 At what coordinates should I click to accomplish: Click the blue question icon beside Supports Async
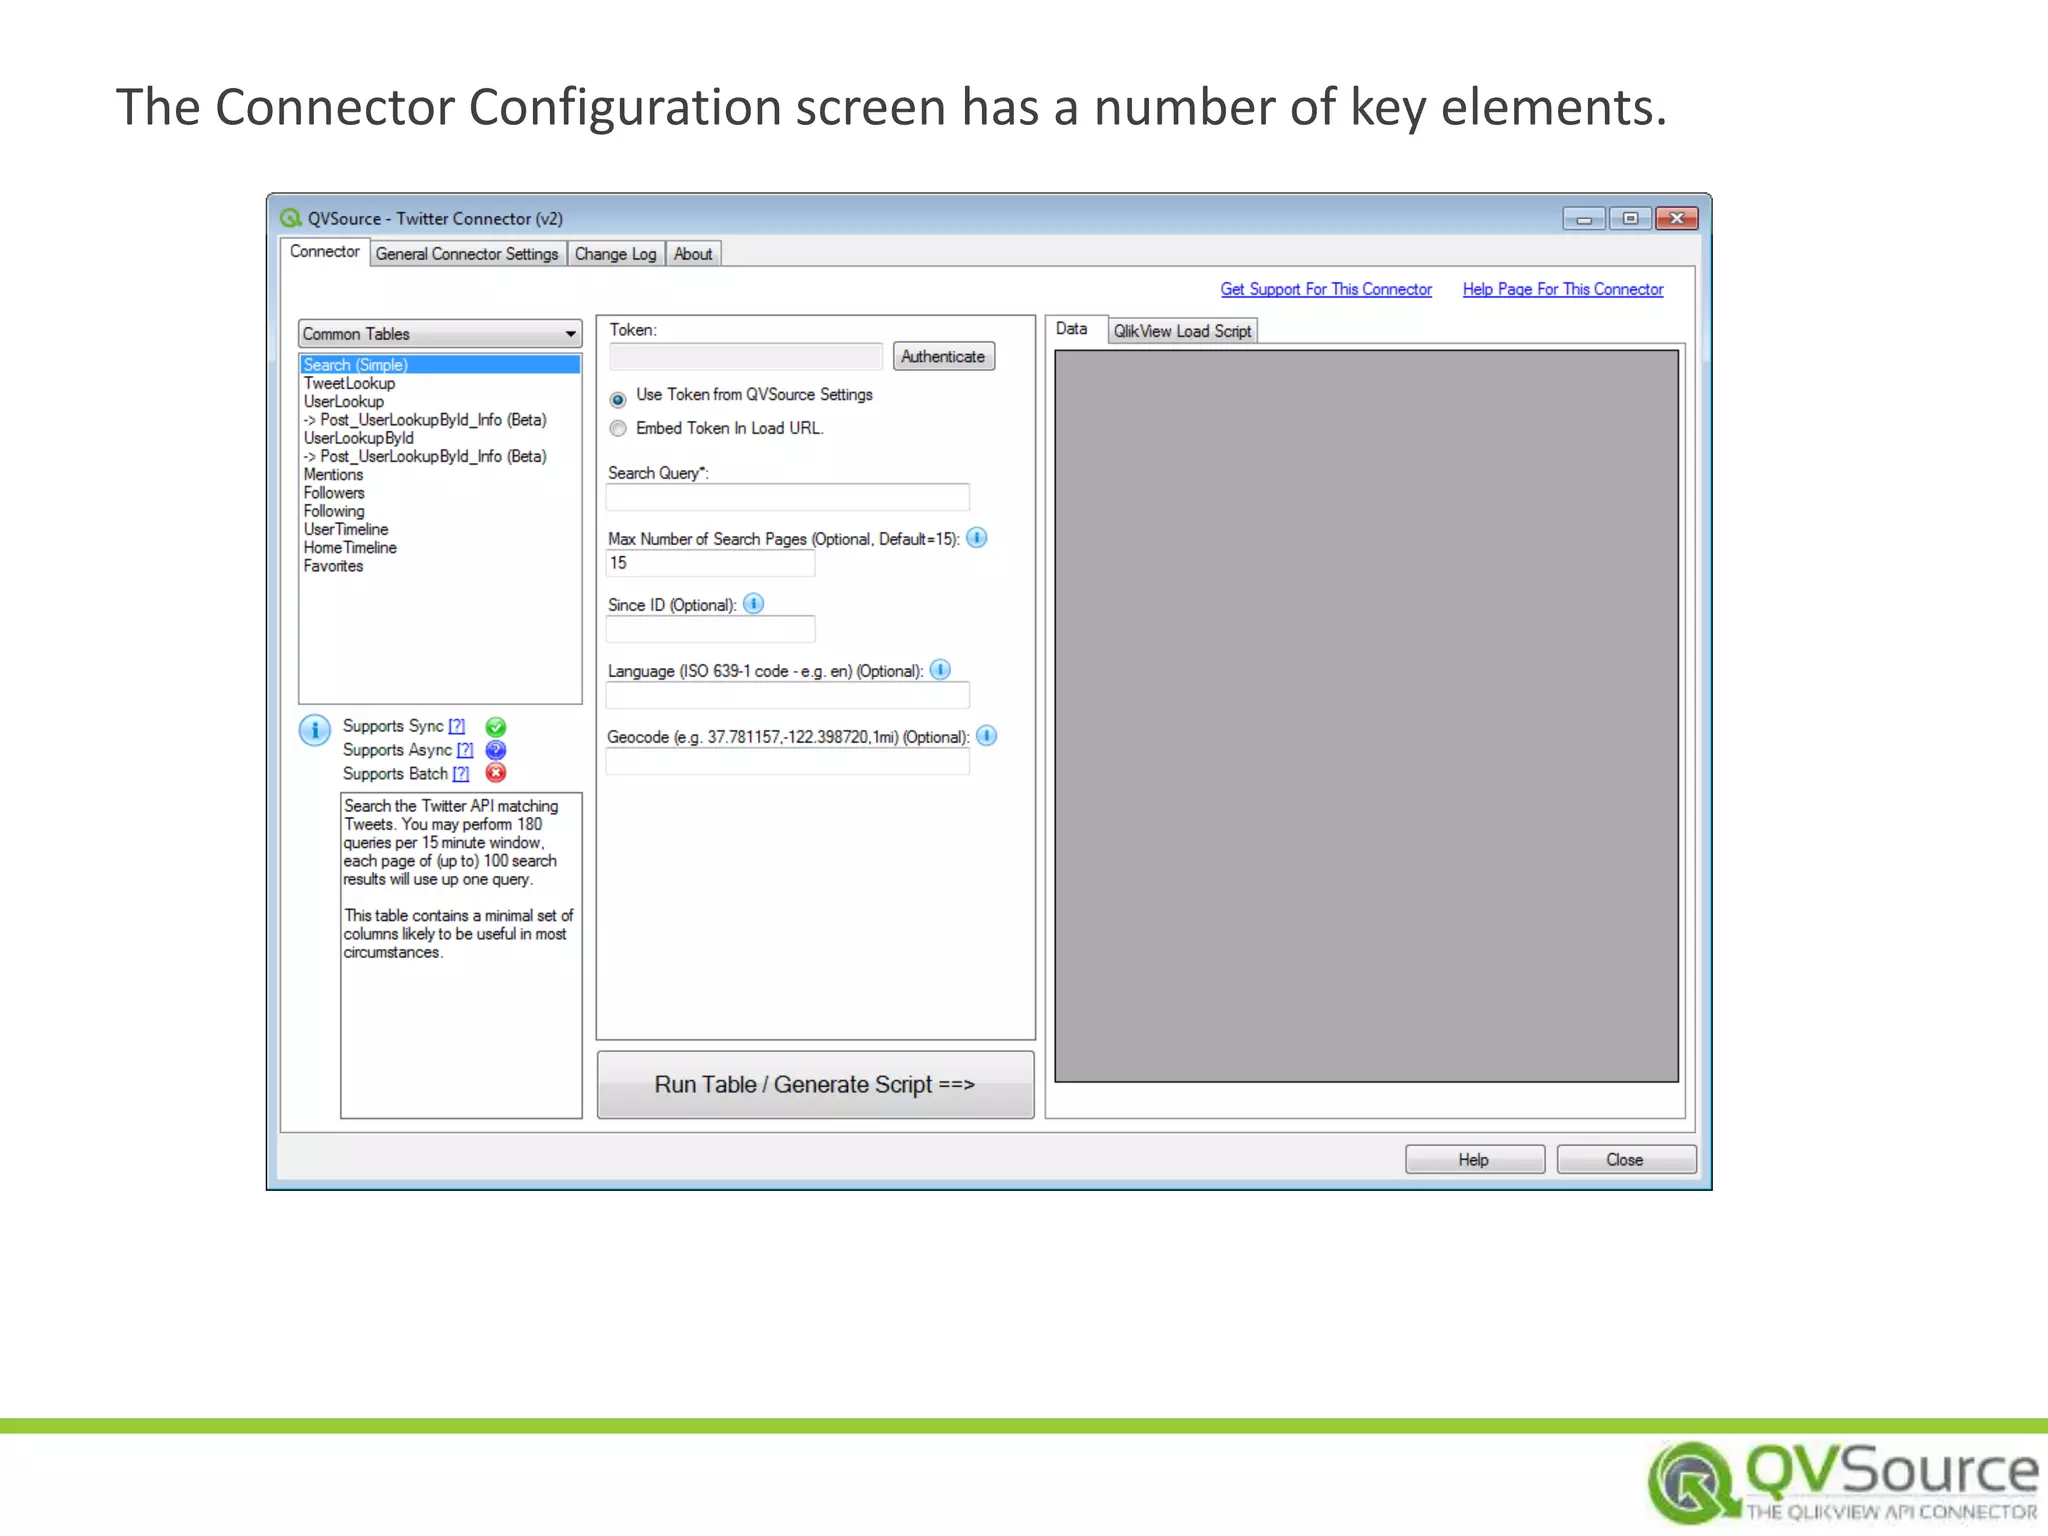[495, 750]
